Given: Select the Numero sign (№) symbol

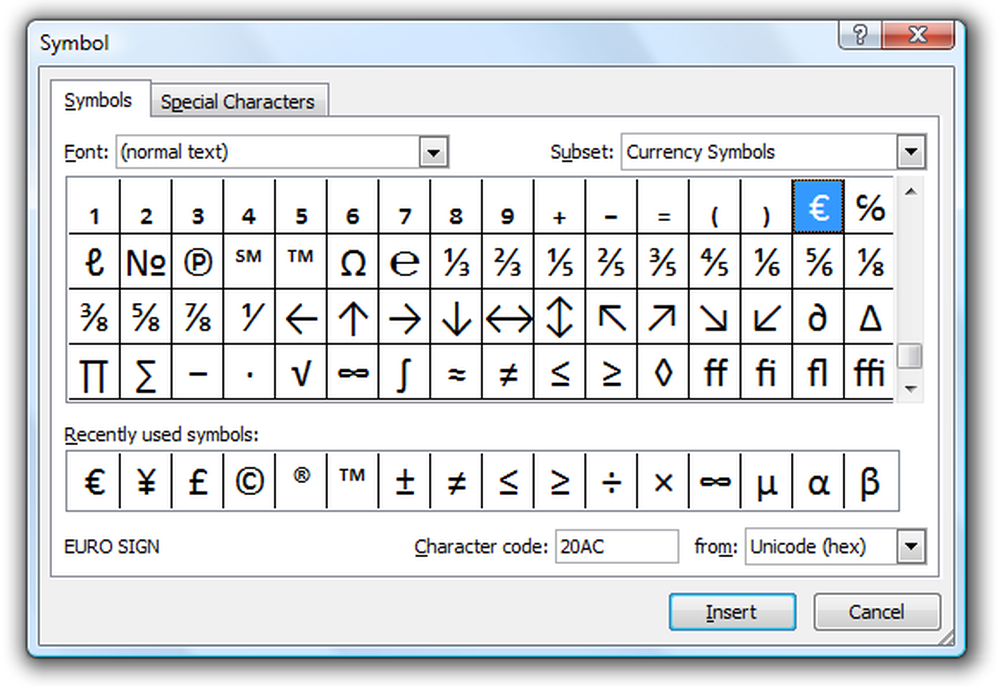Looking at the screenshot, I should (x=146, y=261).
